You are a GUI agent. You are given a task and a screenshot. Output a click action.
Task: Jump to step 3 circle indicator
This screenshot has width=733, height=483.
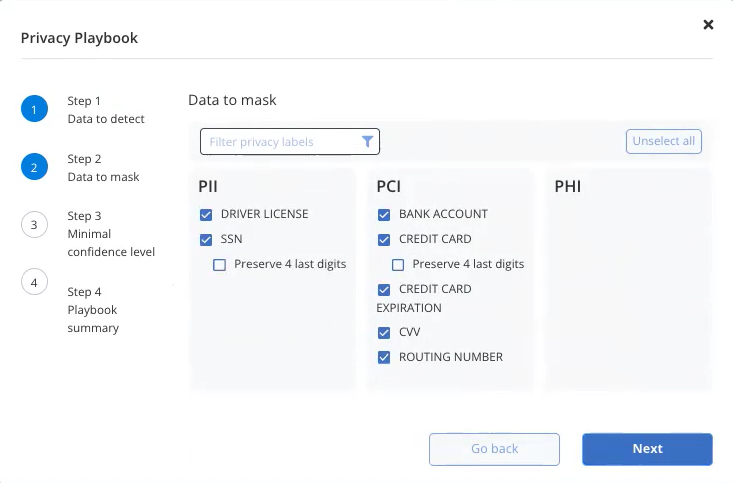tap(34, 225)
